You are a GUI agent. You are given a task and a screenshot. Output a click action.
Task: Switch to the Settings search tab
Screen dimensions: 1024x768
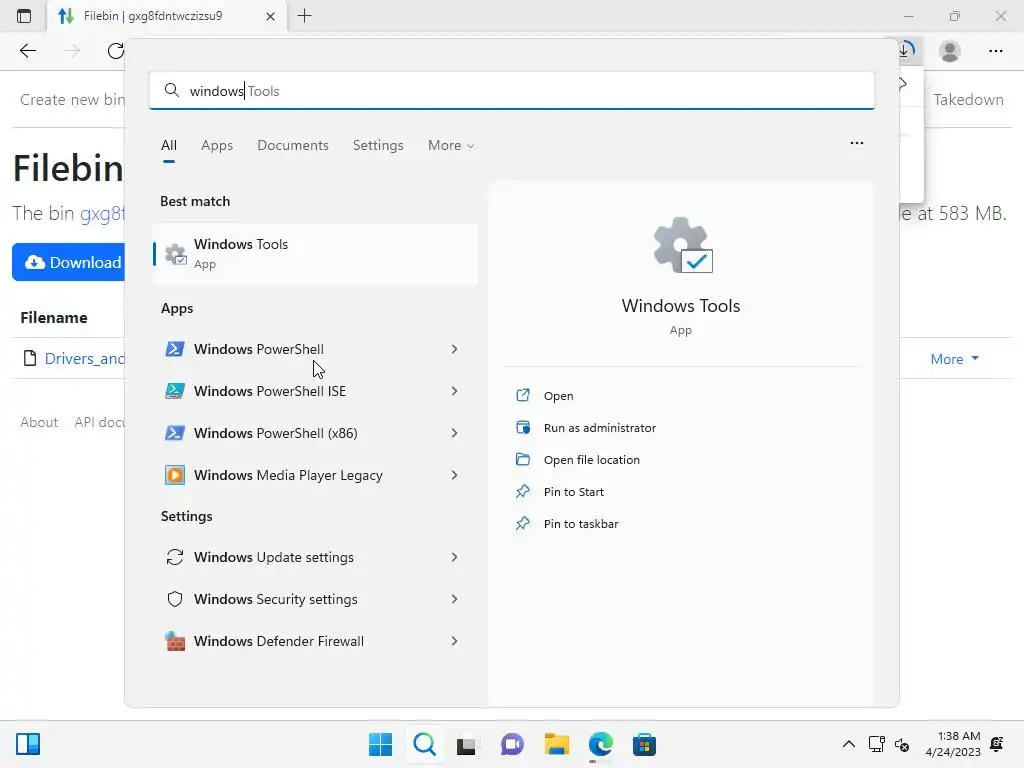point(378,146)
